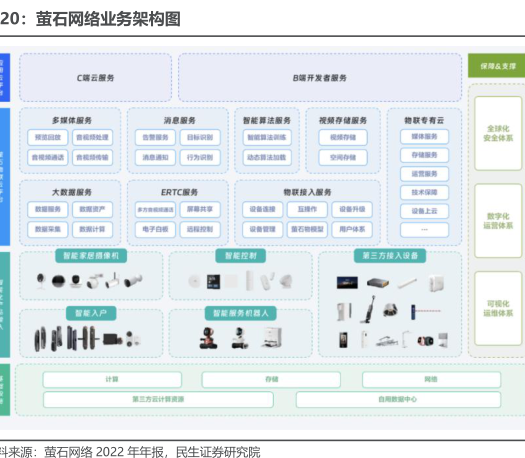Select the red-black service robot image
This screenshot has height=458, width=525.
pyautogui.click(x=208, y=338)
